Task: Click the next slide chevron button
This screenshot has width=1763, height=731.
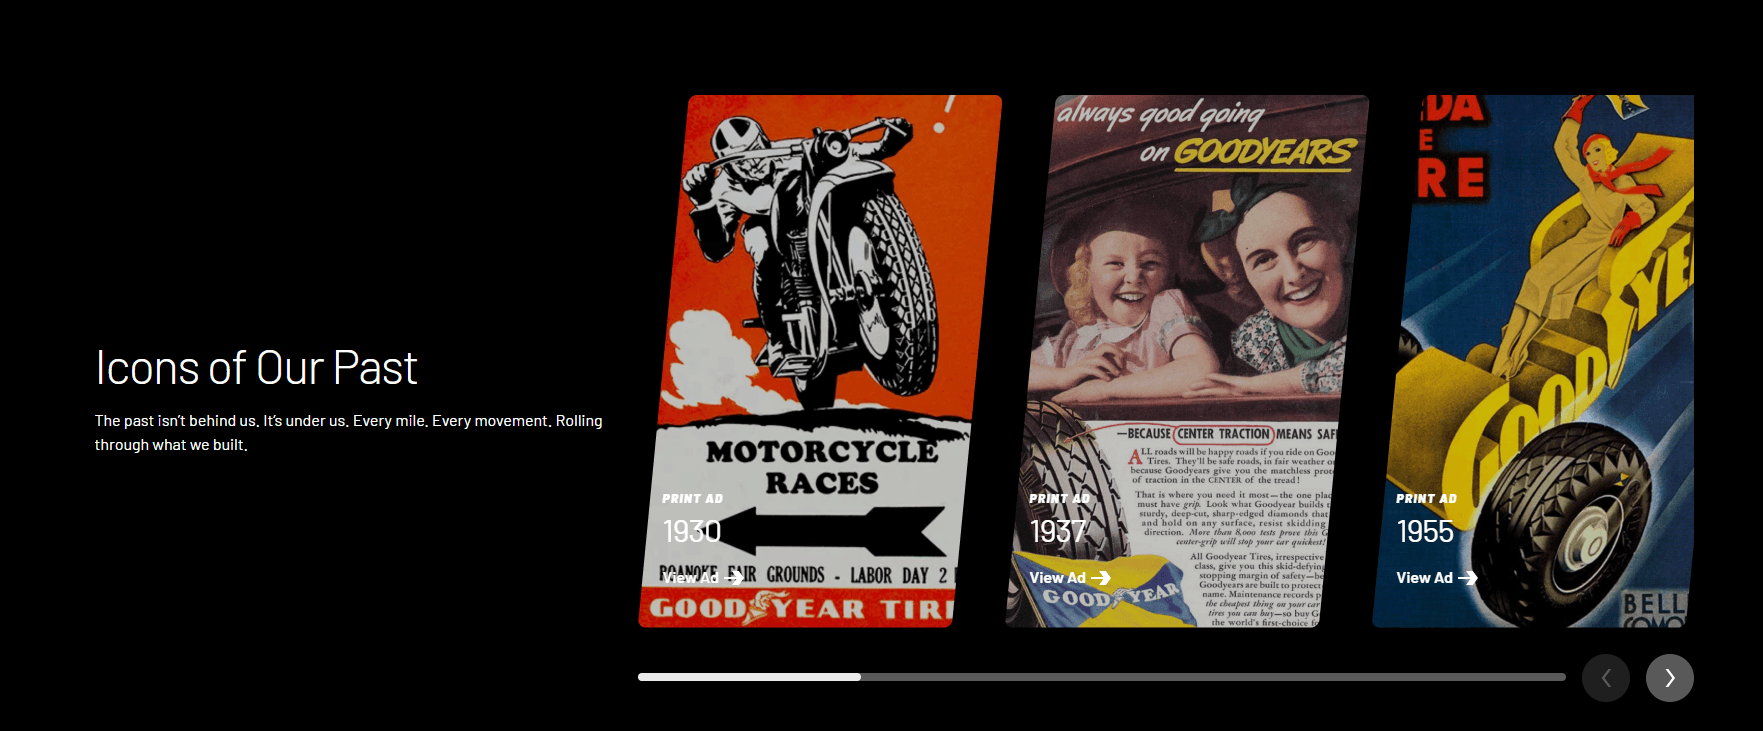Action: [x=1669, y=678]
